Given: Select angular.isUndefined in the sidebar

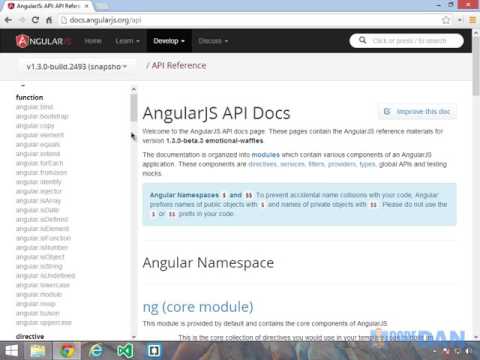Looking at the screenshot, I should pos(45,276).
